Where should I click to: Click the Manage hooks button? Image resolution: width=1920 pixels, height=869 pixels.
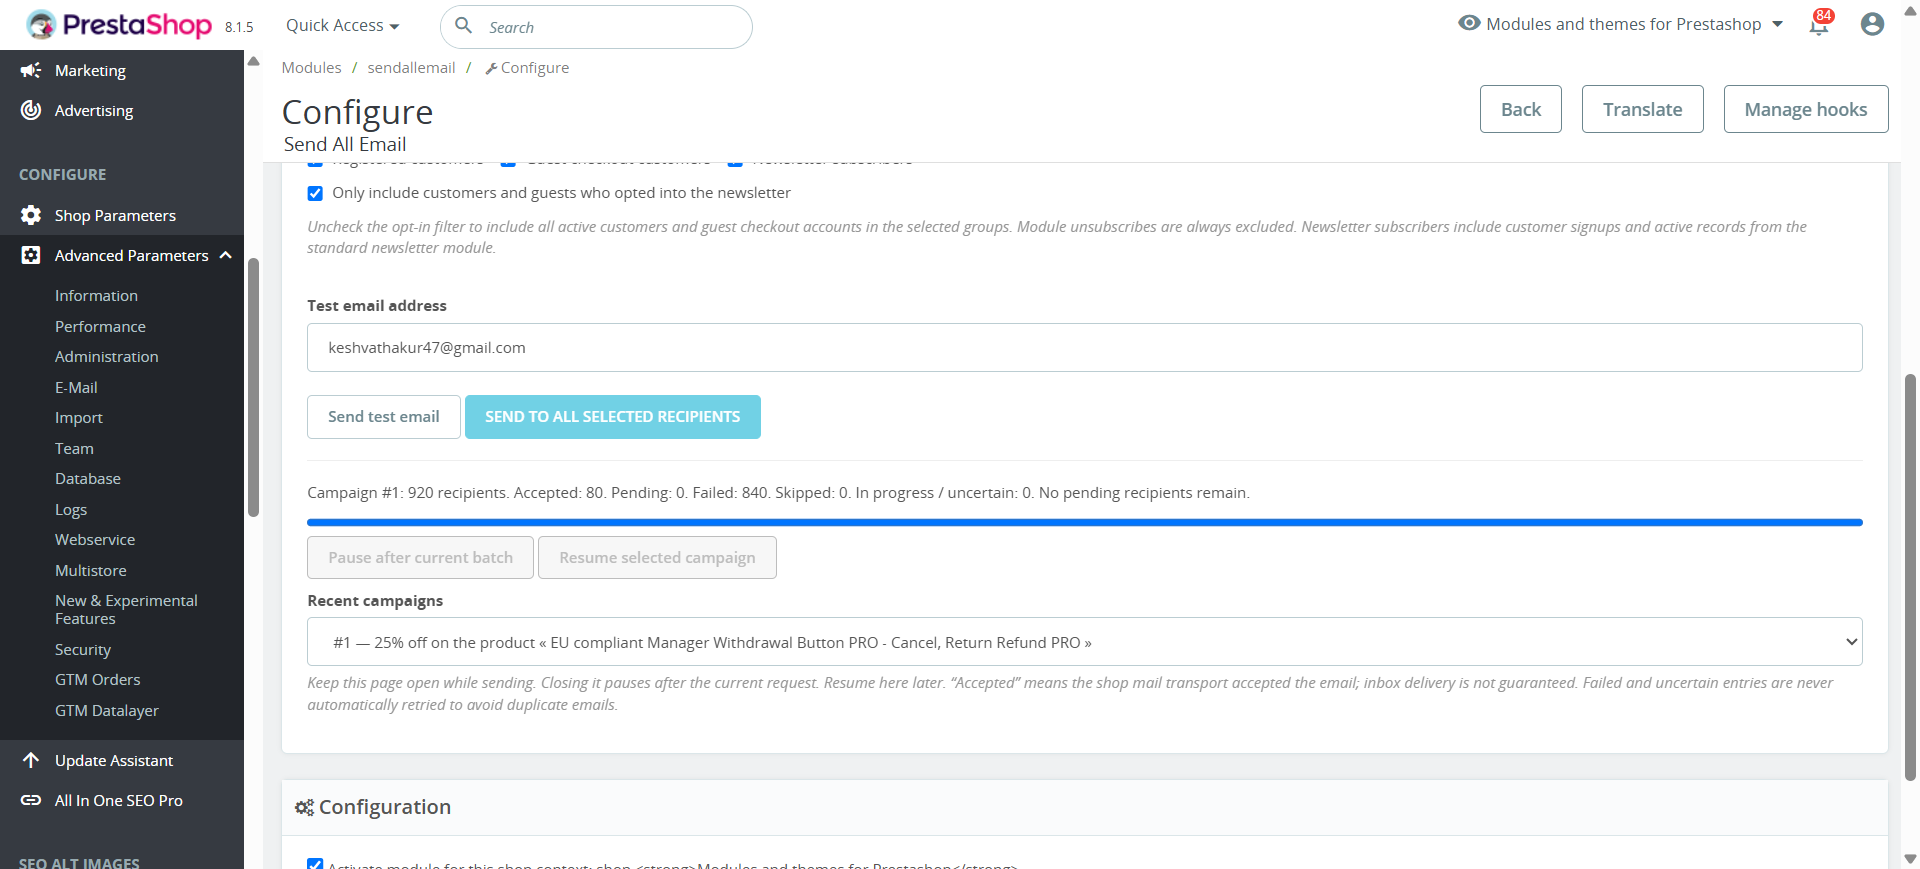(1805, 109)
